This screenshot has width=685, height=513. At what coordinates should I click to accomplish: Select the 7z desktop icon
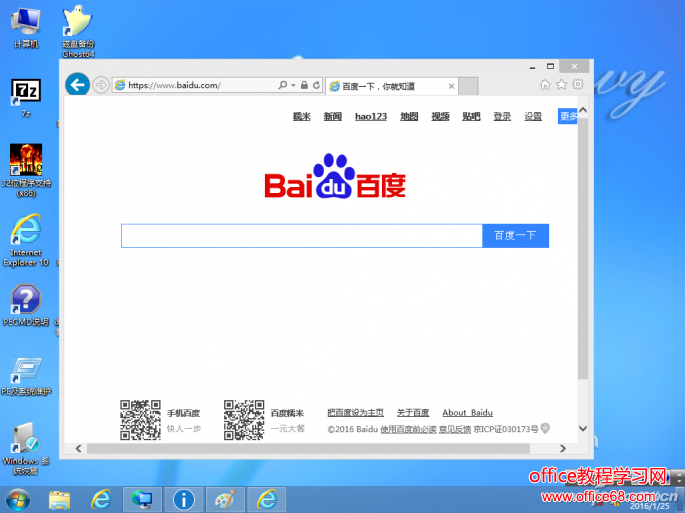coord(26,98)
